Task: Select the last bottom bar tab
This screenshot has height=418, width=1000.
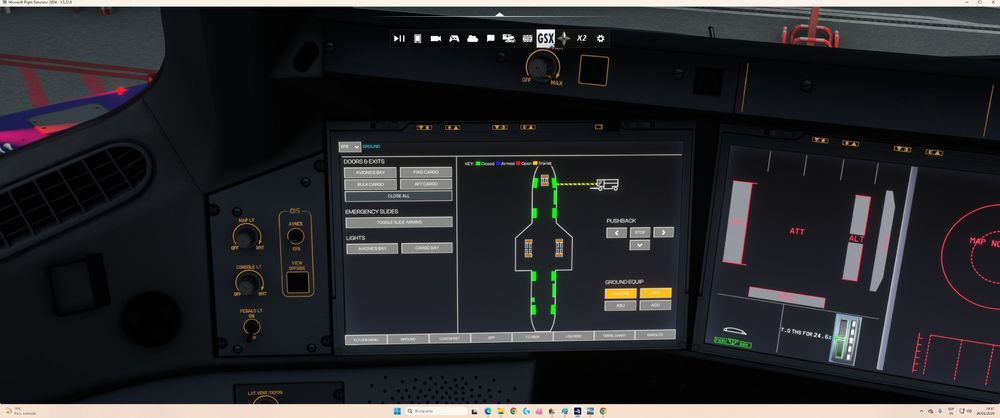Action: tap(655, 334)
